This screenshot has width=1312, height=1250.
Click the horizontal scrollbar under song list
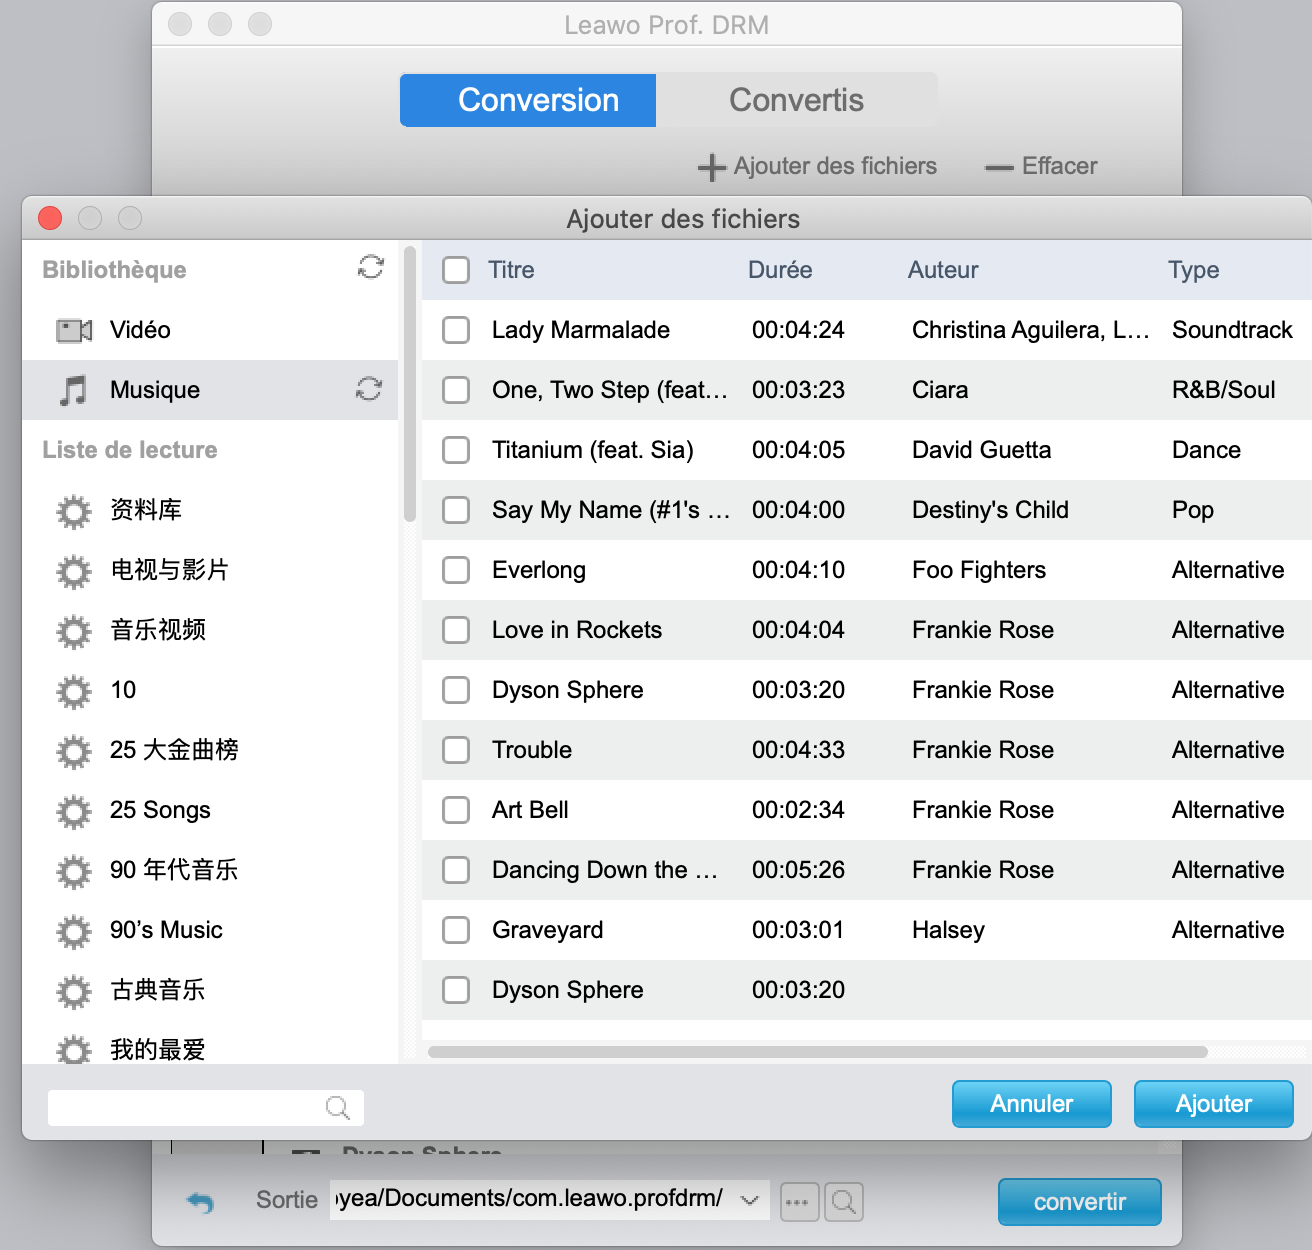pos(817,1052)
